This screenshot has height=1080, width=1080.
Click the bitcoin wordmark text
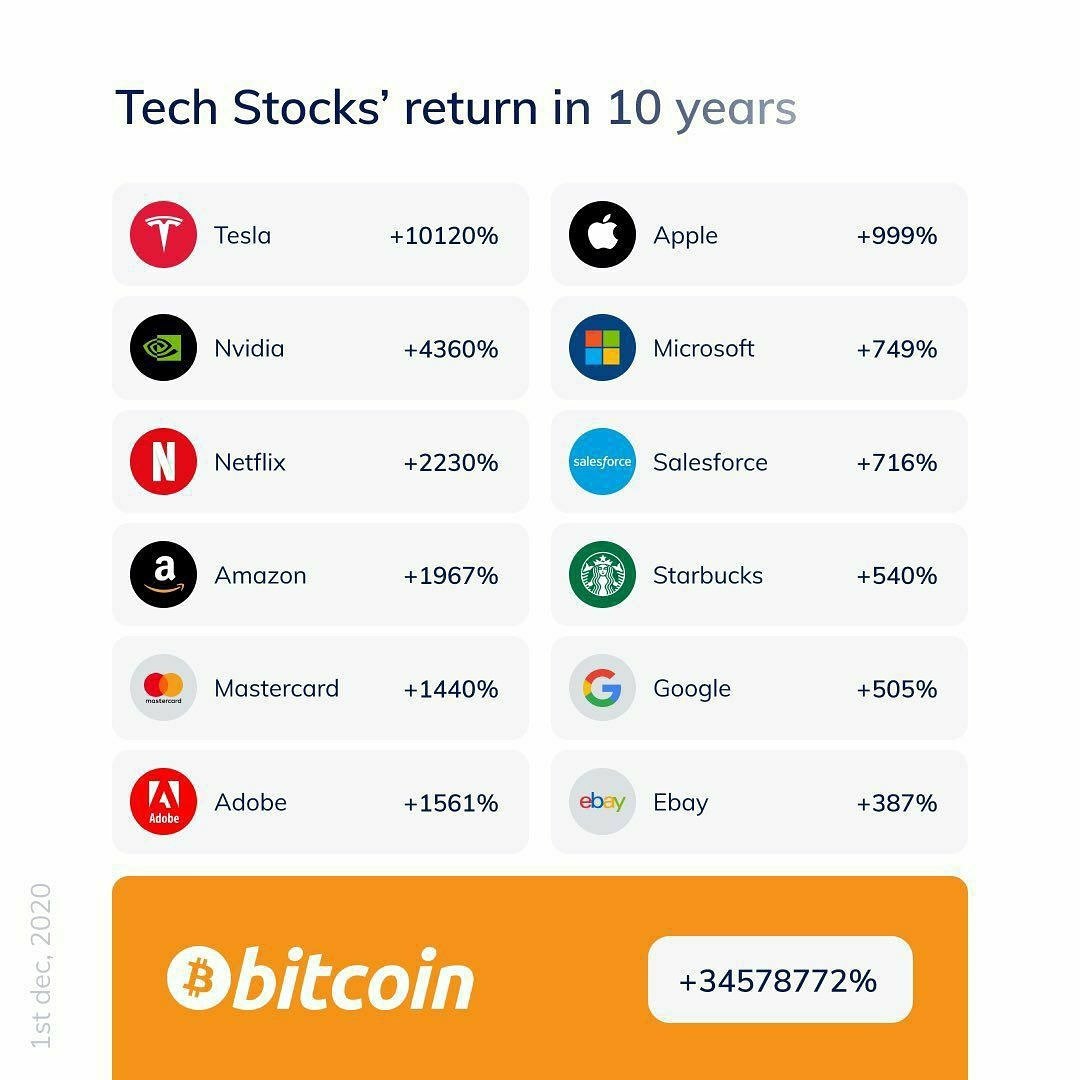353,978
